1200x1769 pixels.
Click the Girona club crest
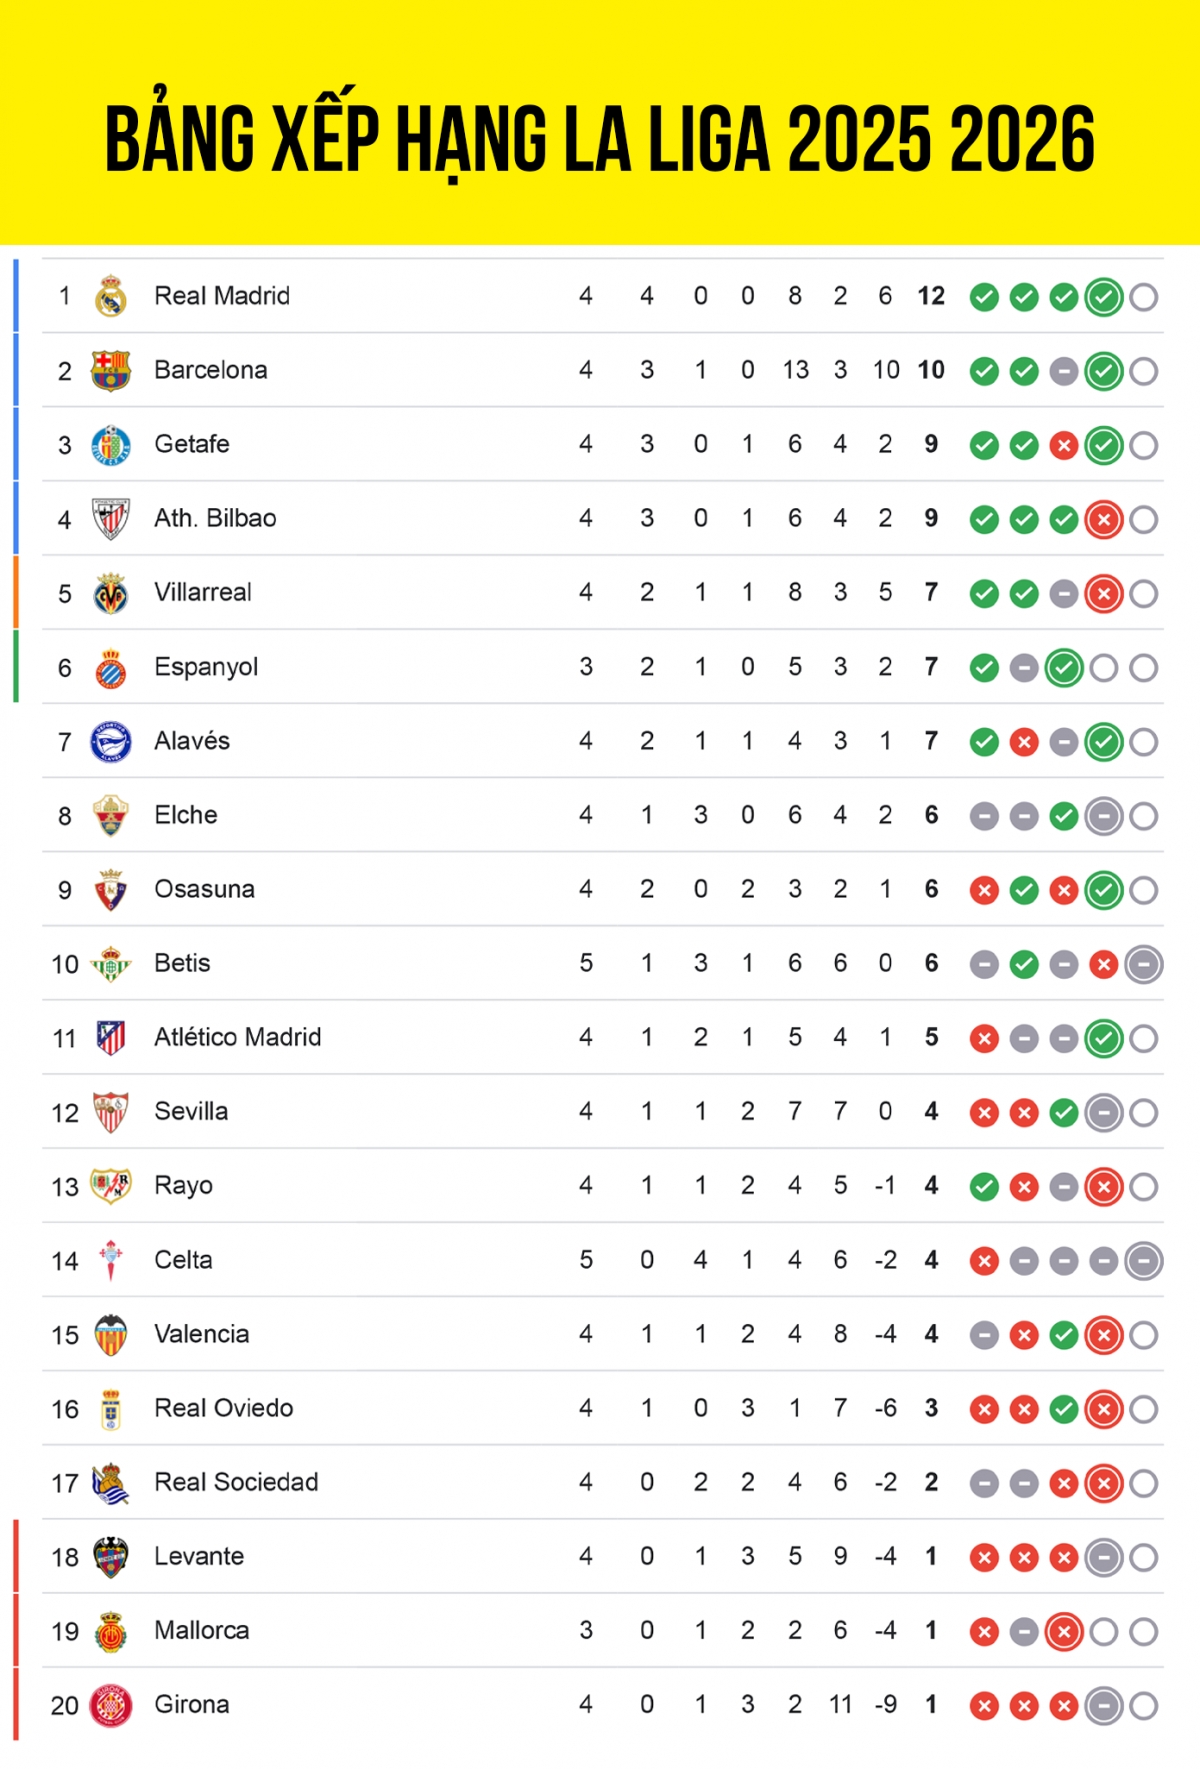111,1705
